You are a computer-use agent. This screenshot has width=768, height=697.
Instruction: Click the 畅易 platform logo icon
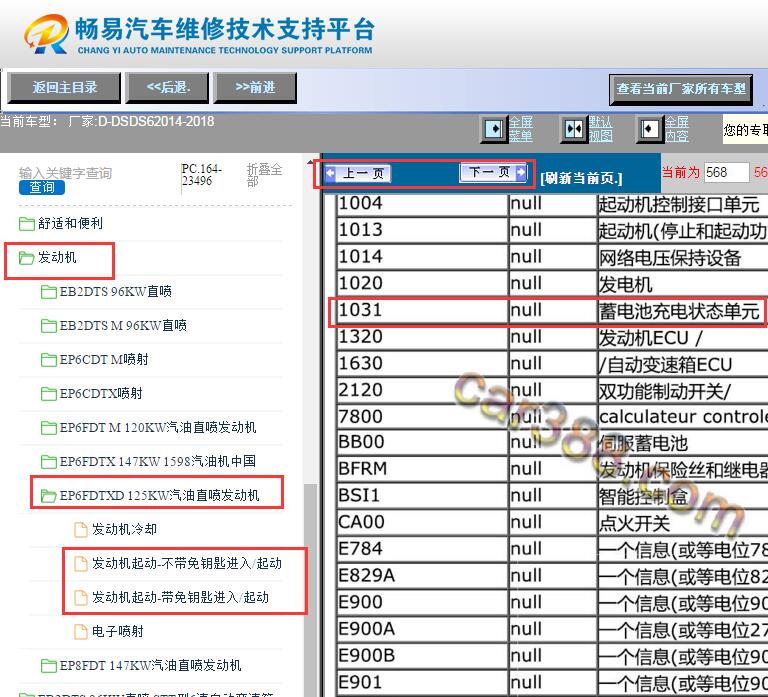pos(47,33)
